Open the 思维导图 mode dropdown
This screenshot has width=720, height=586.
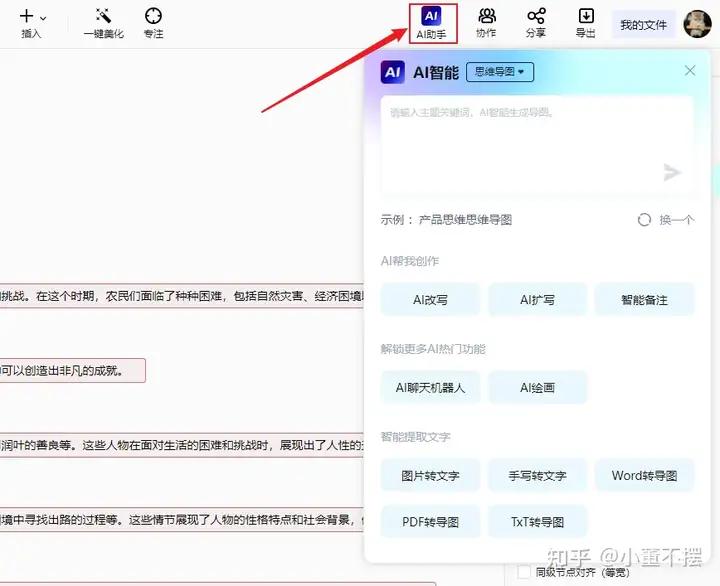point(500,72)
